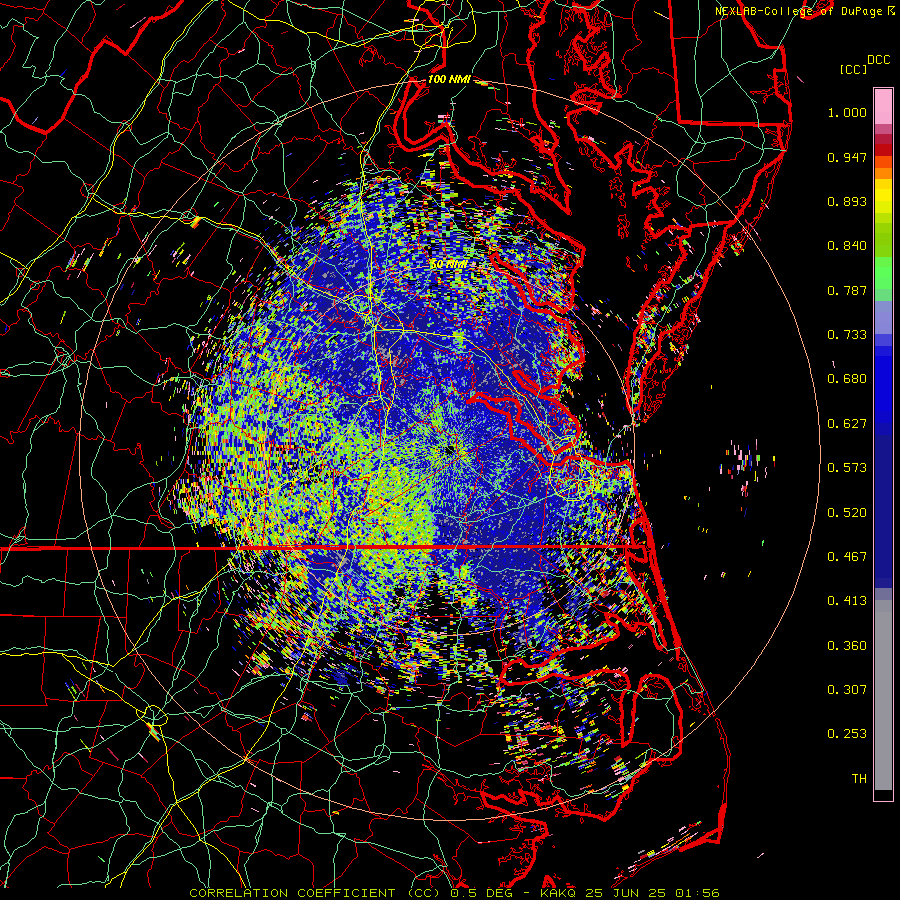Click the 100 NMI range ring label

(449, 79)
